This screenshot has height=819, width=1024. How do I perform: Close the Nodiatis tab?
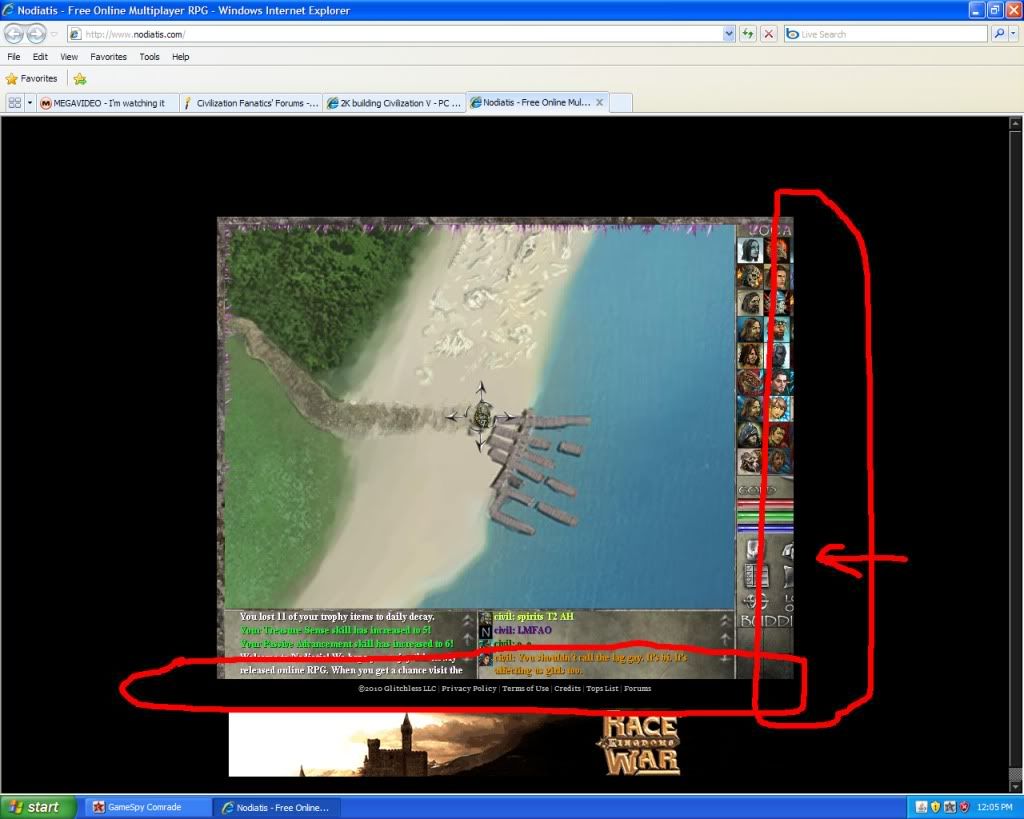(600, 102)
